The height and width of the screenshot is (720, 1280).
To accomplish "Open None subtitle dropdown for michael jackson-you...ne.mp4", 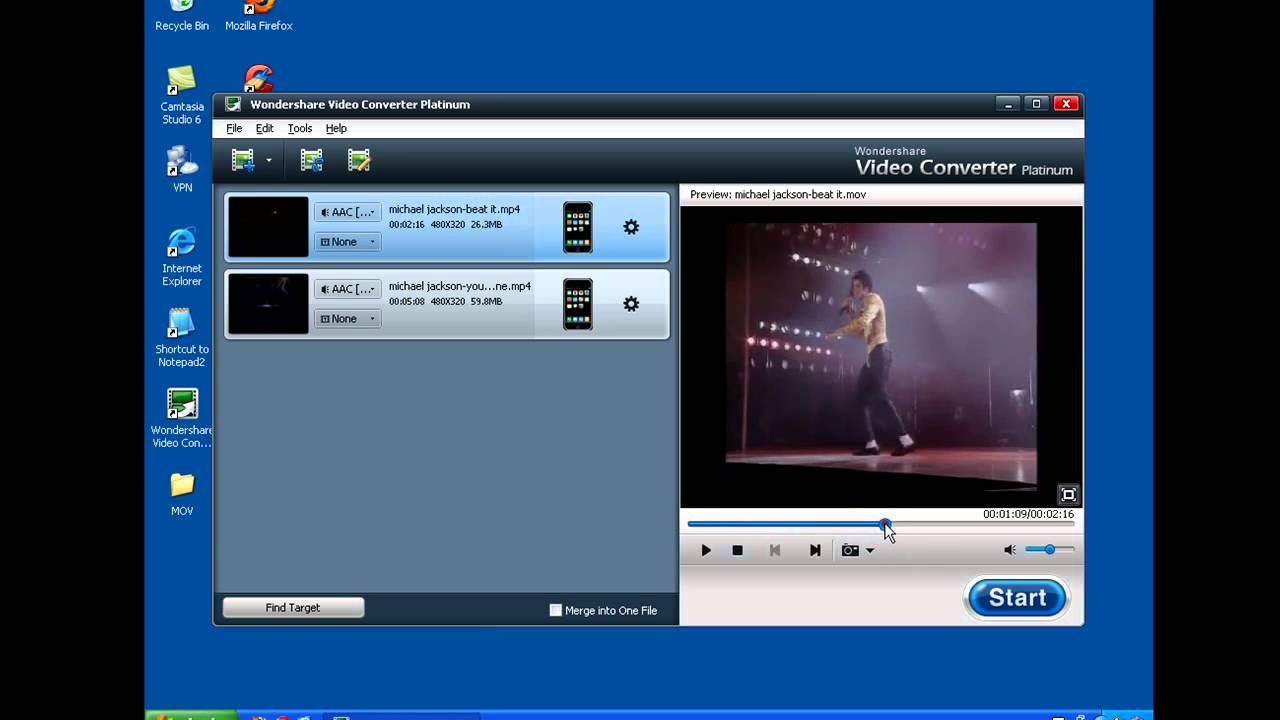I will pyautogui.click(x=348, y=319).
